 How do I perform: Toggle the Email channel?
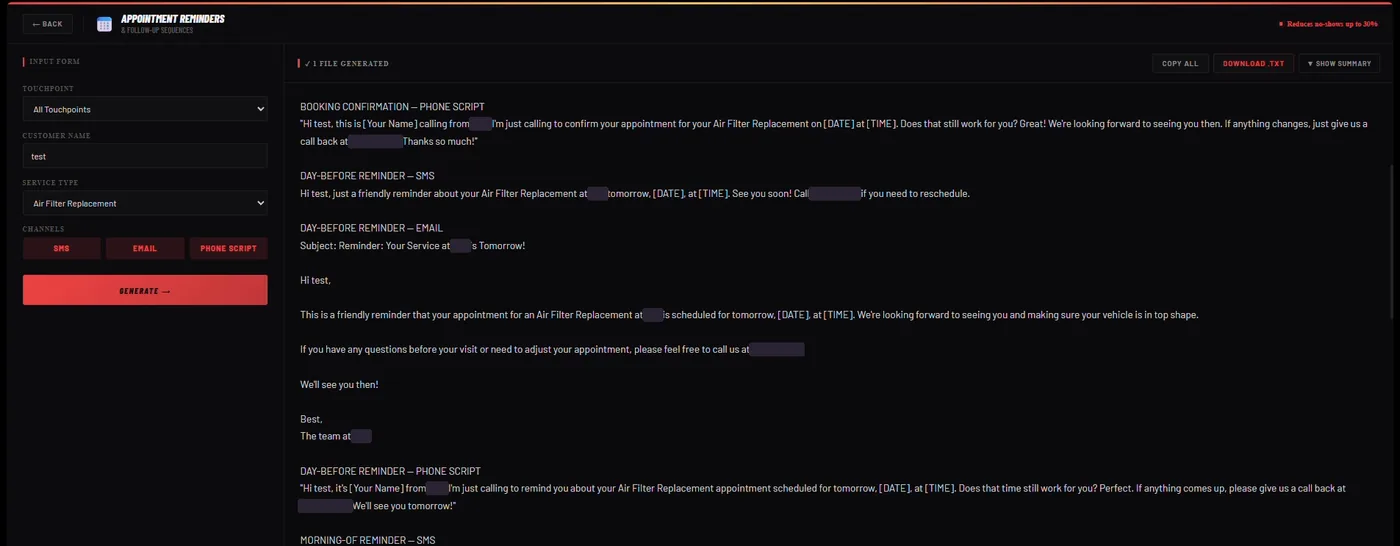point(145,248)
